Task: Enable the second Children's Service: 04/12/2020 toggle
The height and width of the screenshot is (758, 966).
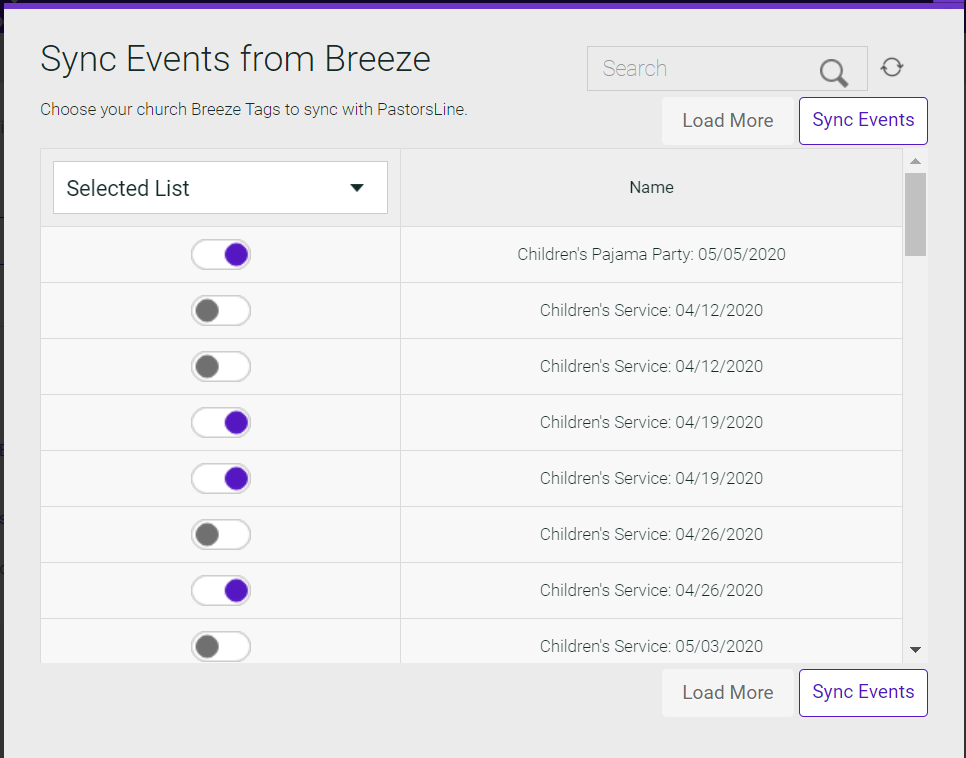Action: pyautogui.click(x=221, y=367)
